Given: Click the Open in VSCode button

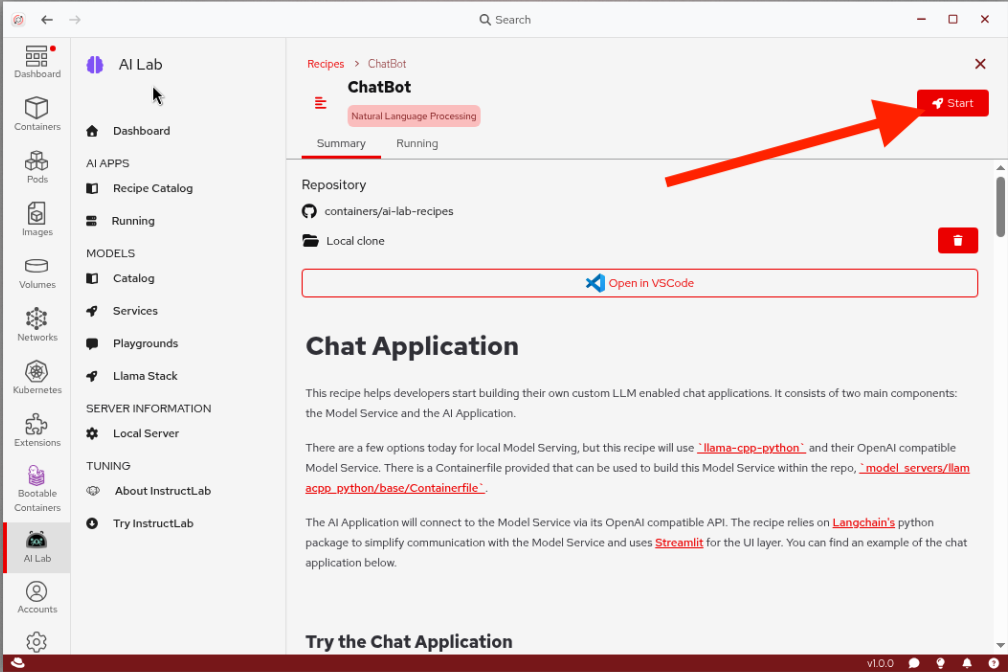Looking at the screenshot, I should (x=639, y=283).
